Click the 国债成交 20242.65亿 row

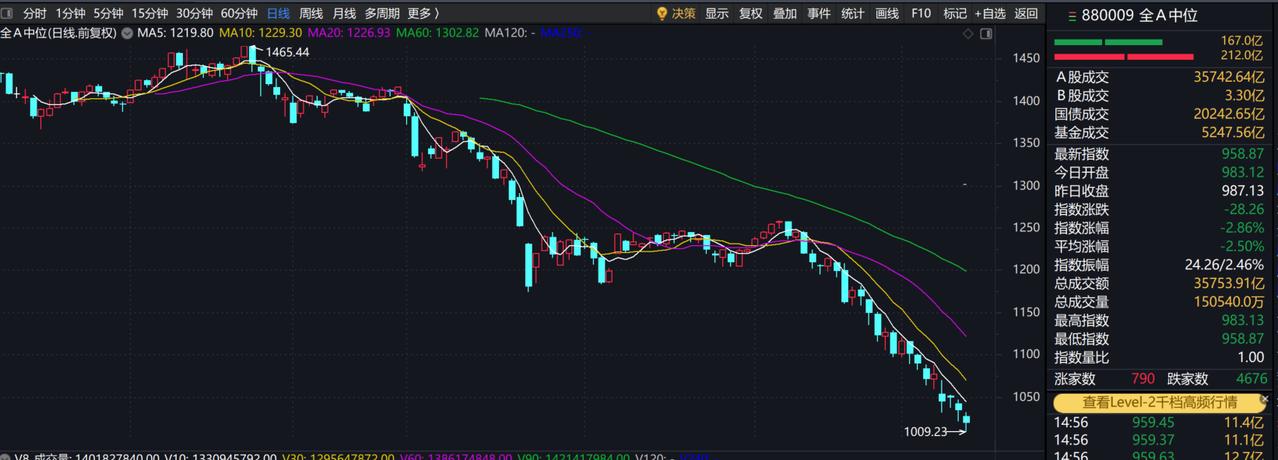tap(1162, 114)
